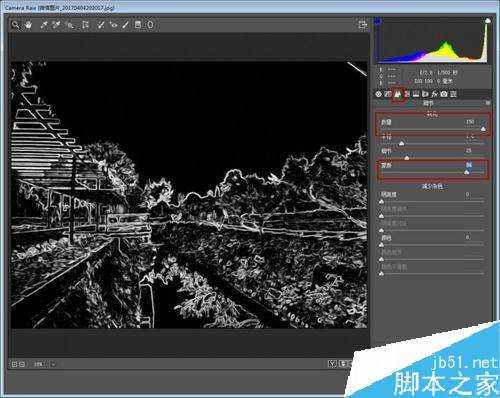
Task: Click the Amount value field showing 150
Action: pyautogui.click(x=470, y=122)
